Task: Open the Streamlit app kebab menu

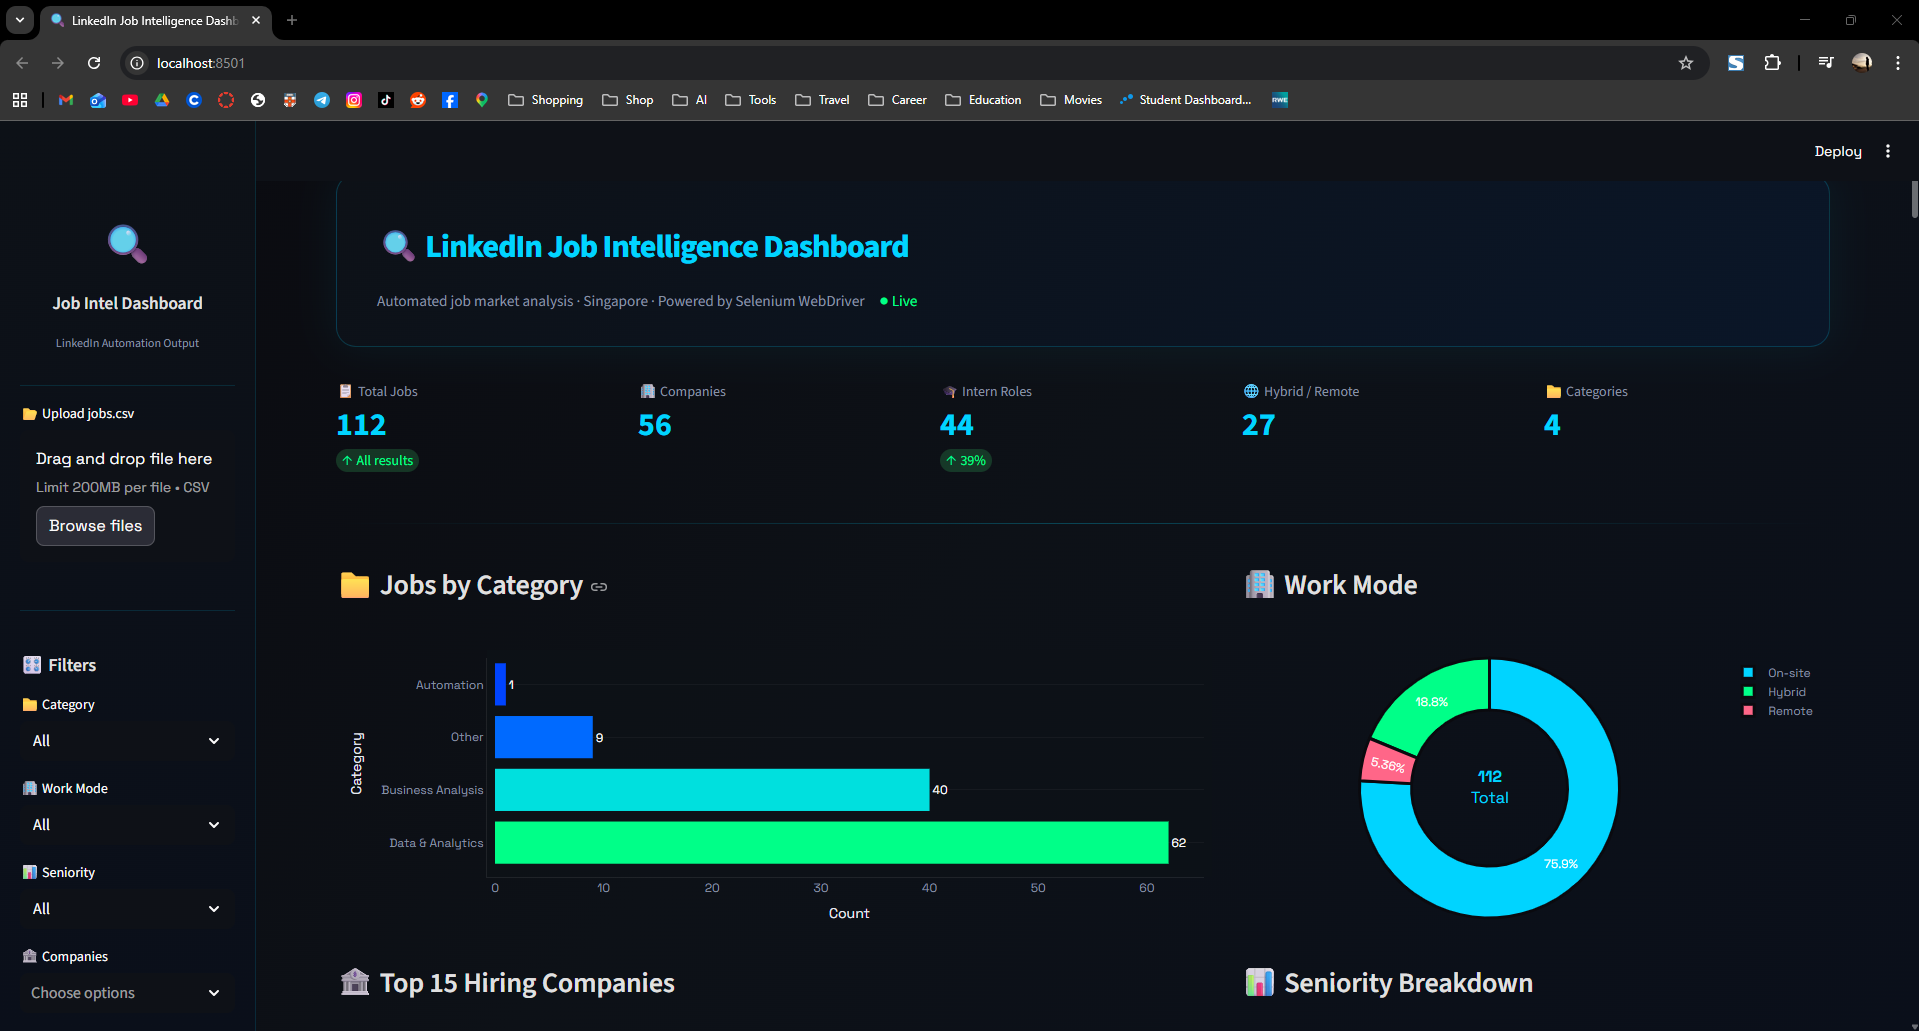Action: click(x=1888, y=151)
